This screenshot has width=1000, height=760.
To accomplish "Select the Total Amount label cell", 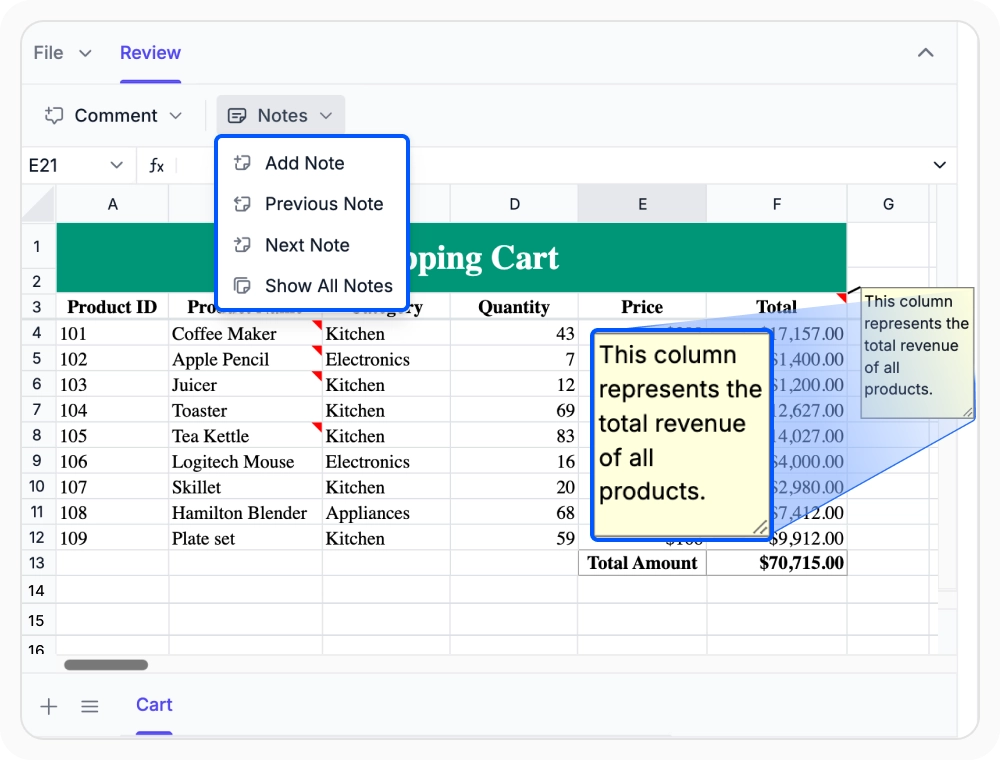I will tap(642, 563).
